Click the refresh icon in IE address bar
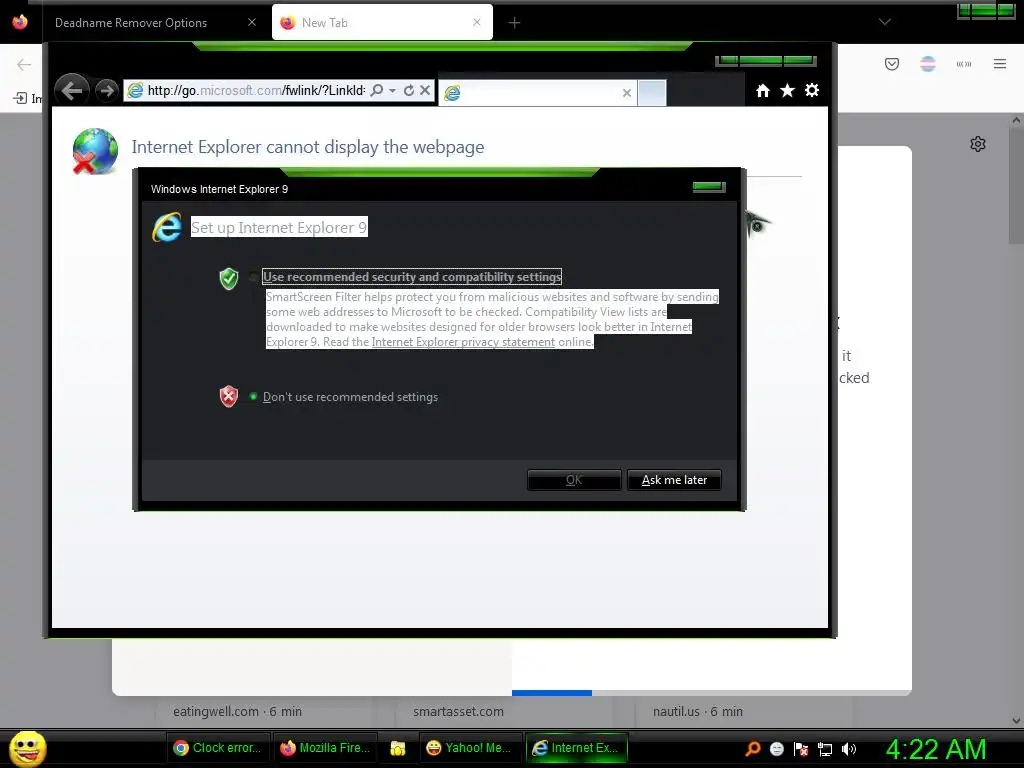1024x768 pixels. pyautogui.click(x=409, y=90)
